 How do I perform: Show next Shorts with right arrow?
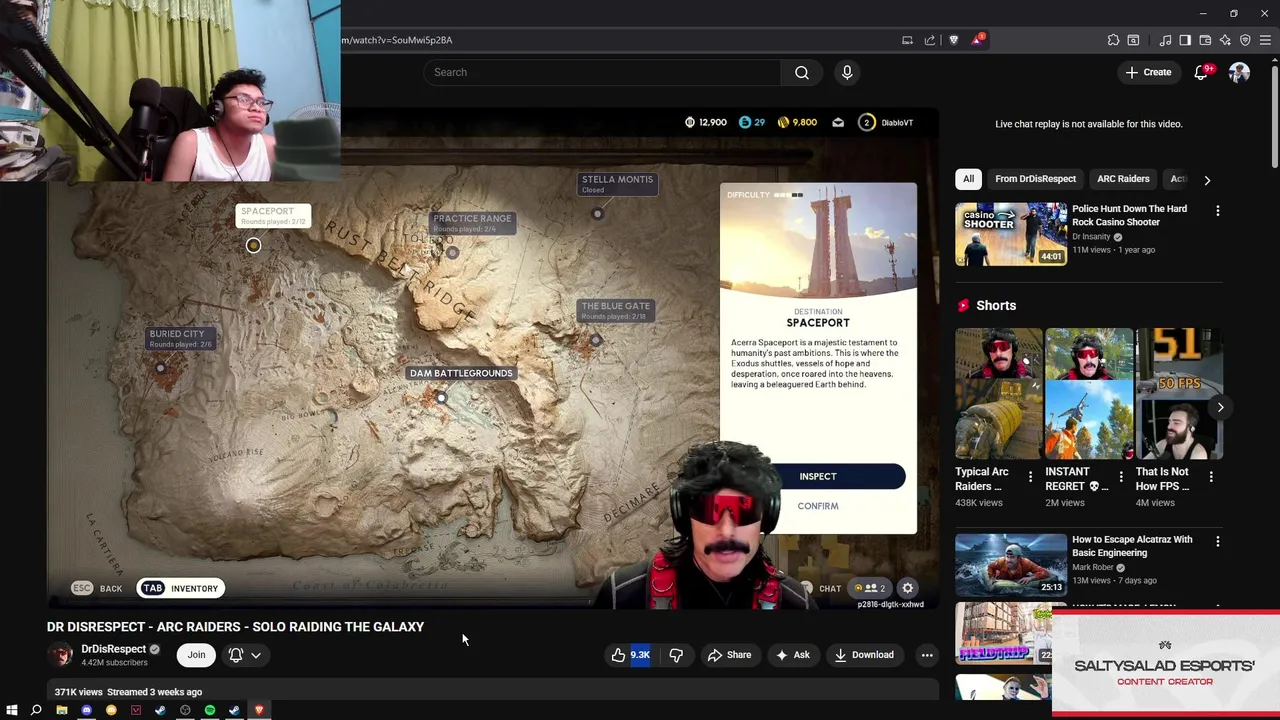coord(1220,407)
